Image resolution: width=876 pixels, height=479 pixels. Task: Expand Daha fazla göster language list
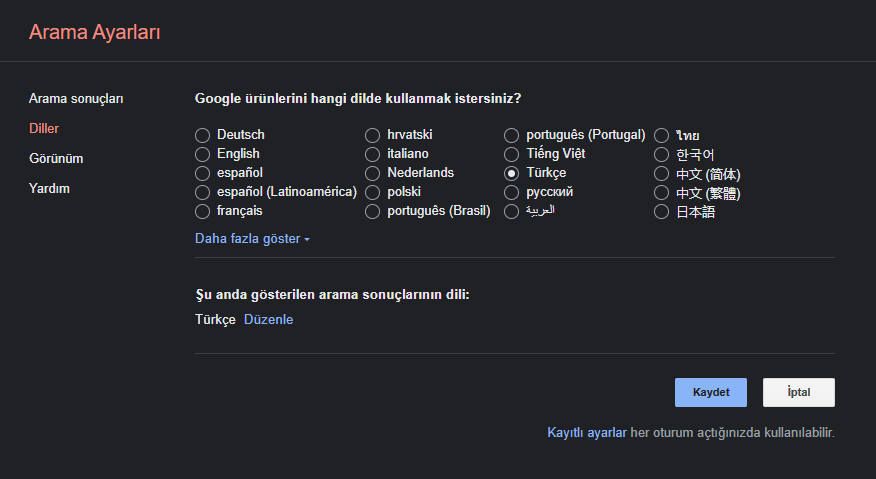252,239
